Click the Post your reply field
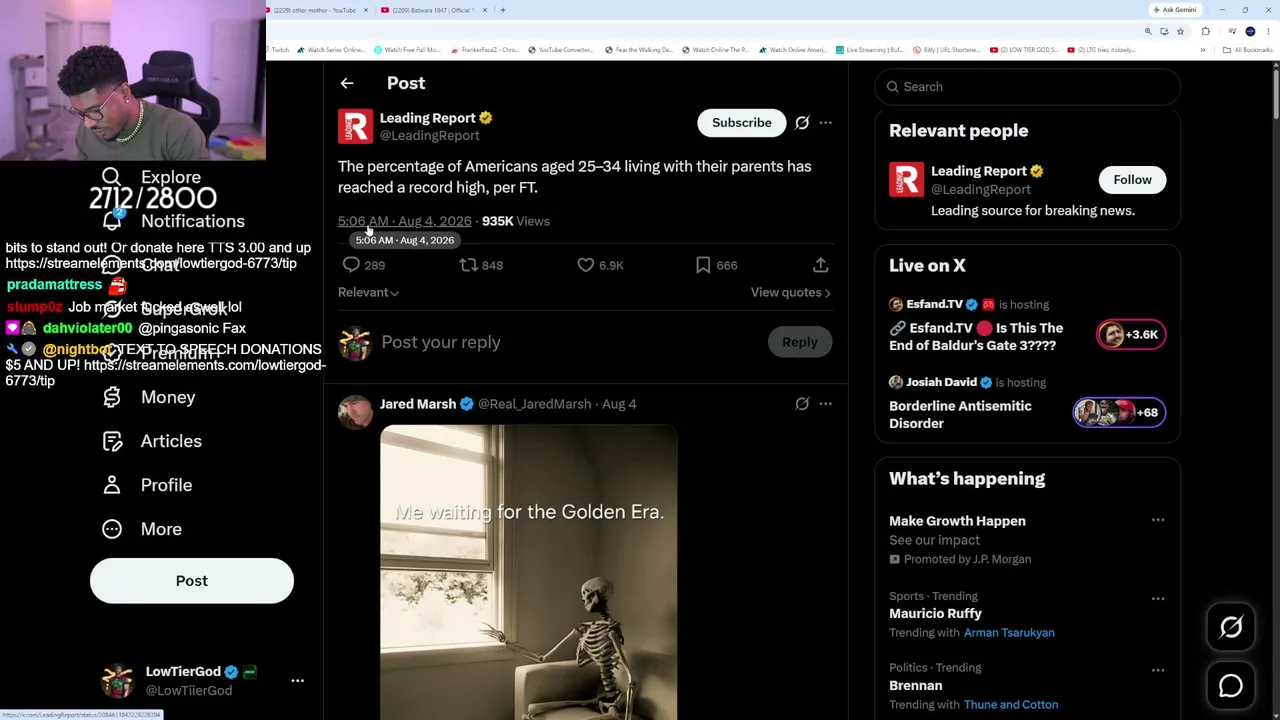This screenshot has height=720, width=1280. tap(570, 342)
